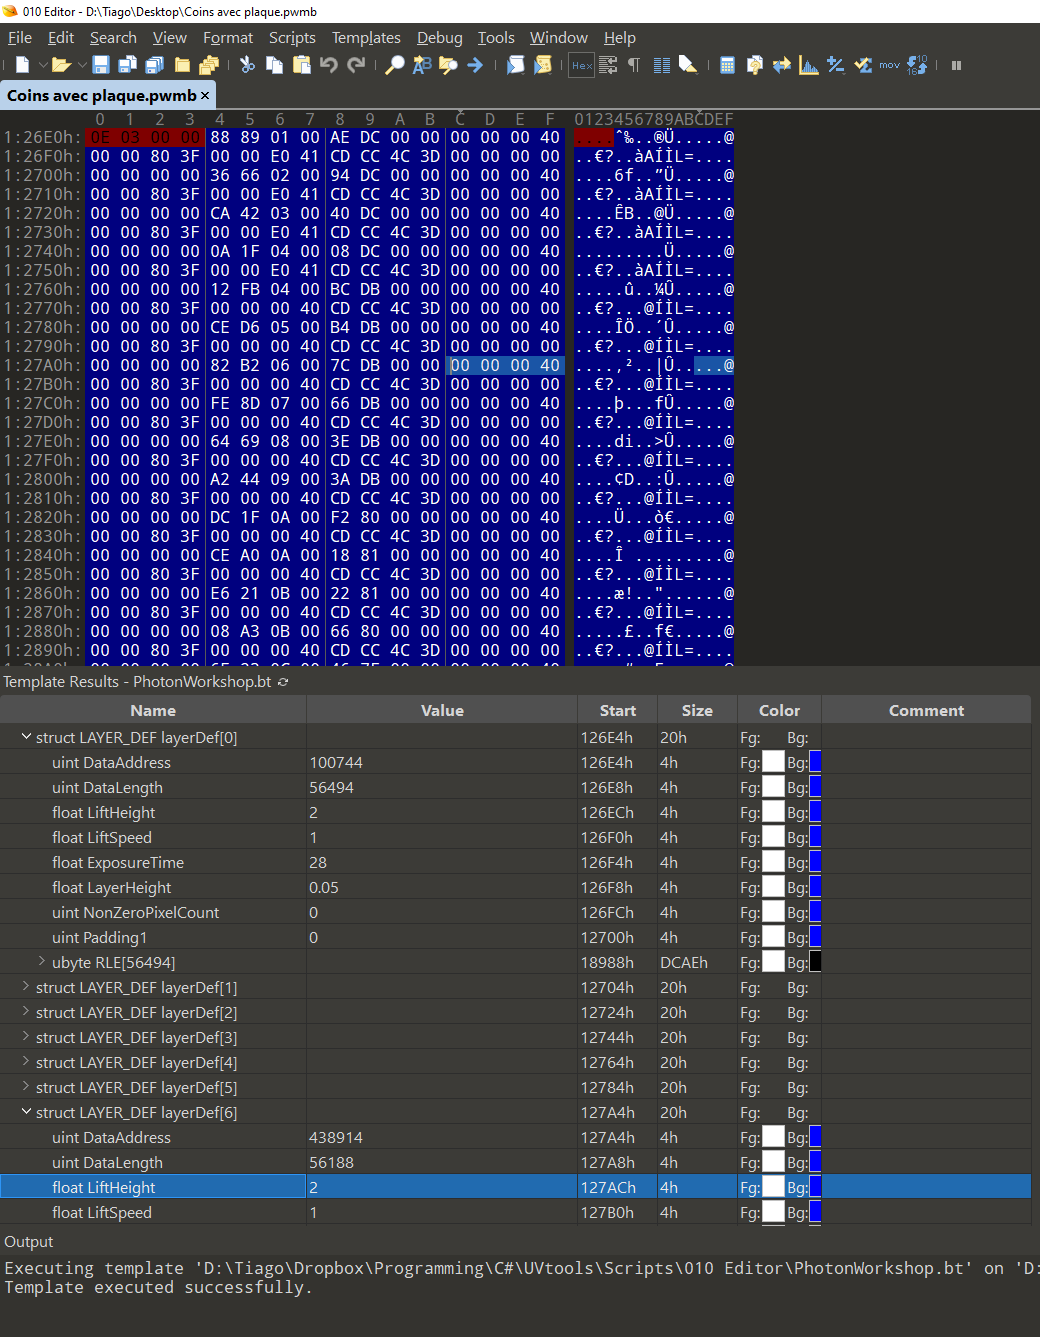Click the base converter 10/18 icon
Viewport: 1040px width, 1337px height.
tap(918, 65)
